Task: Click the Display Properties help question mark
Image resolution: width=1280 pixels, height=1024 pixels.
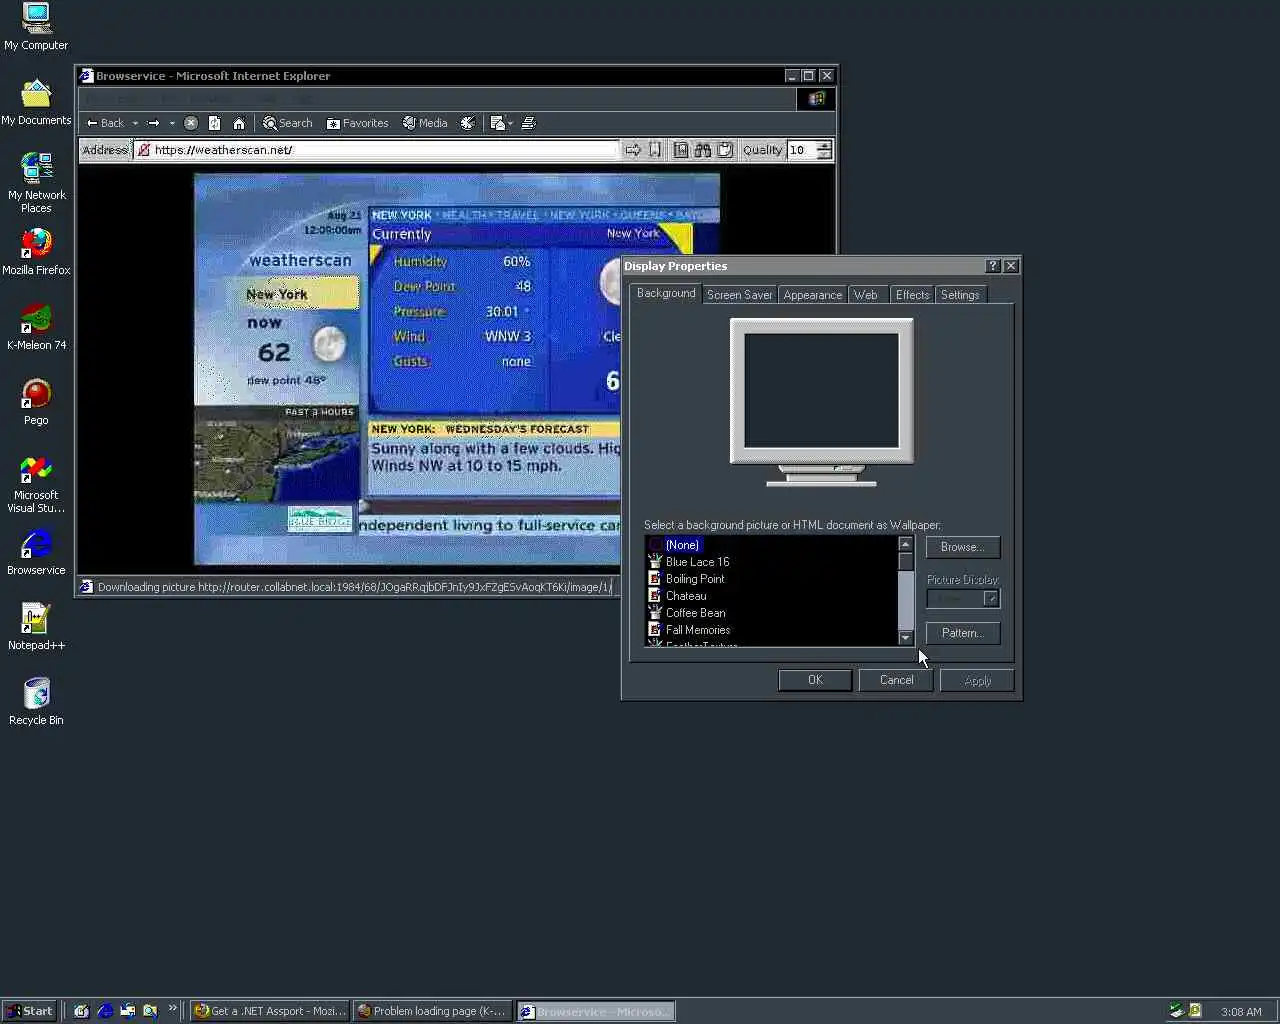Action: pos(992,266)
